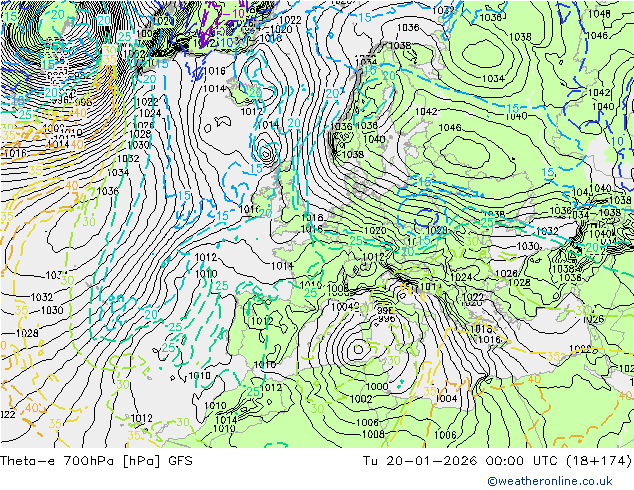Select the 'Tu 20-01-2026 00:00 UTC (18+174)' timestamp
The height and width of the screenshot is (490, 634).
pos(497,460)
